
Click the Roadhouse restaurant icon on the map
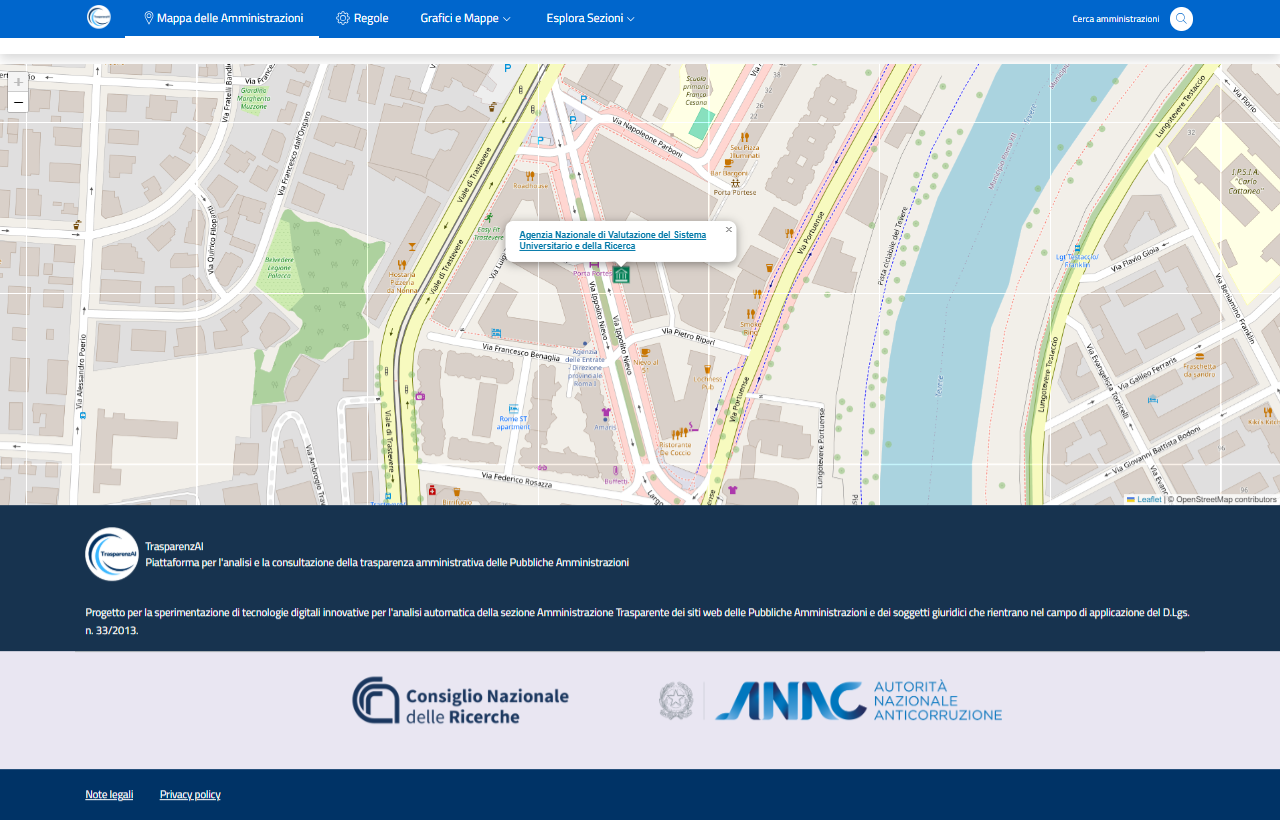pyautogui.click(x=530, y=176)
